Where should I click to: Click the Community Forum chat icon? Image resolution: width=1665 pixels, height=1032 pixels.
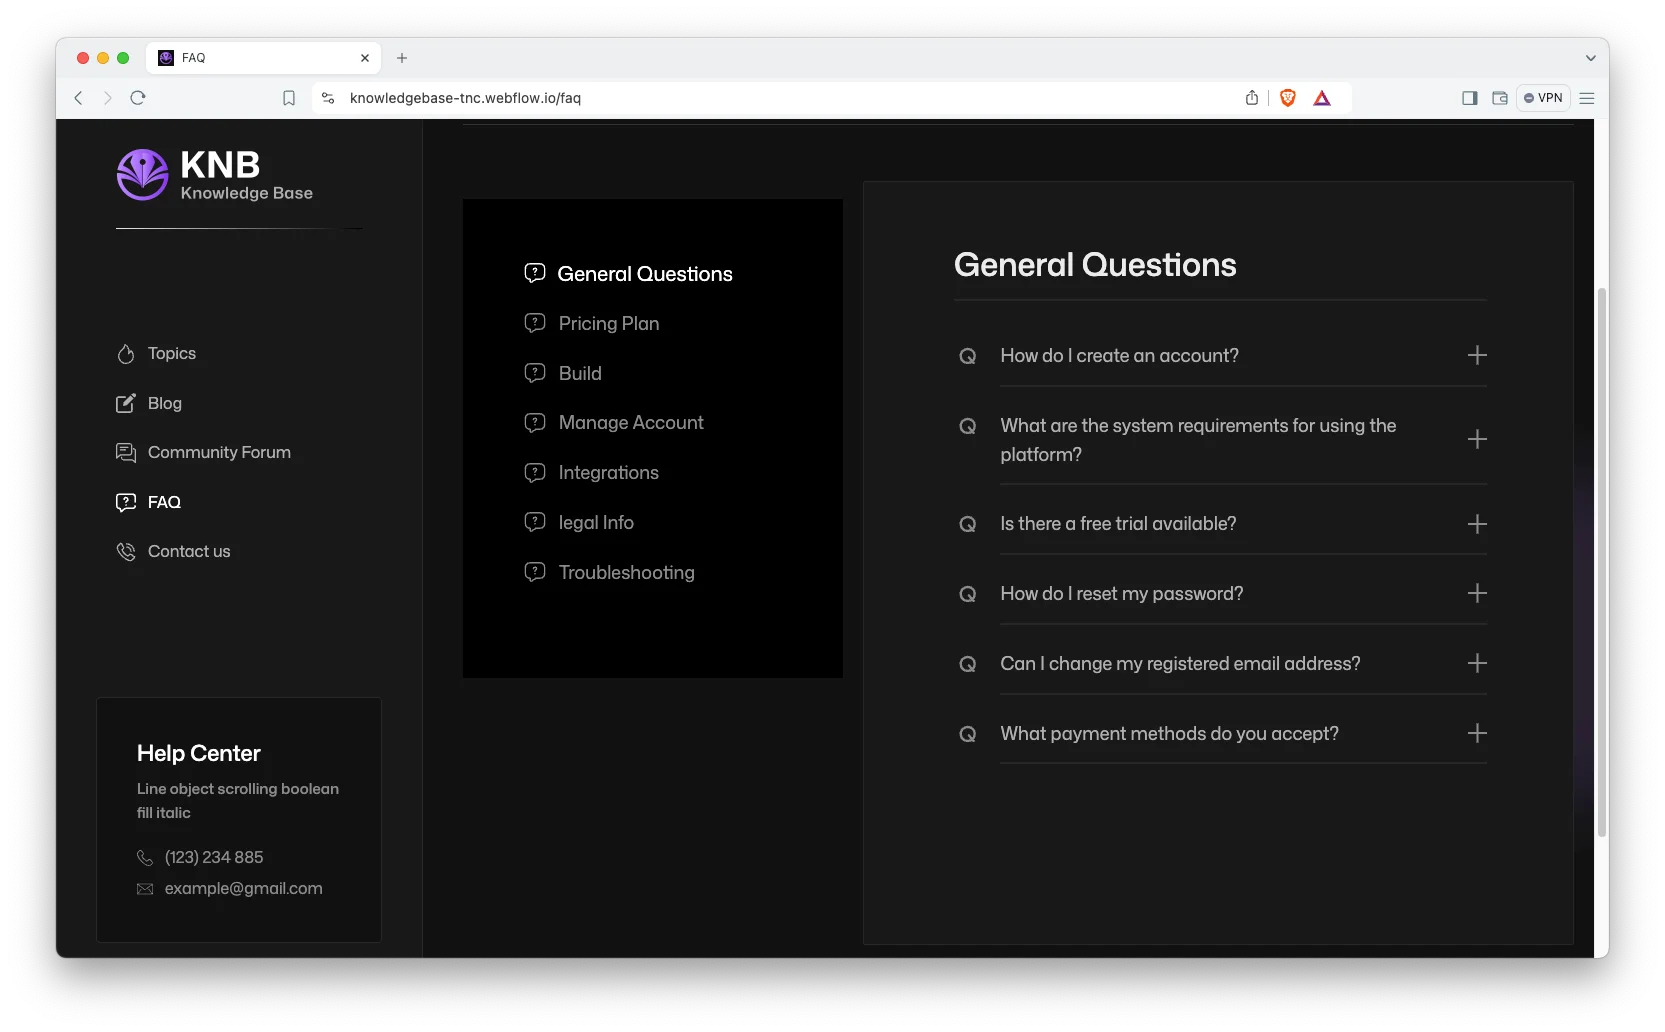[125, 452]
